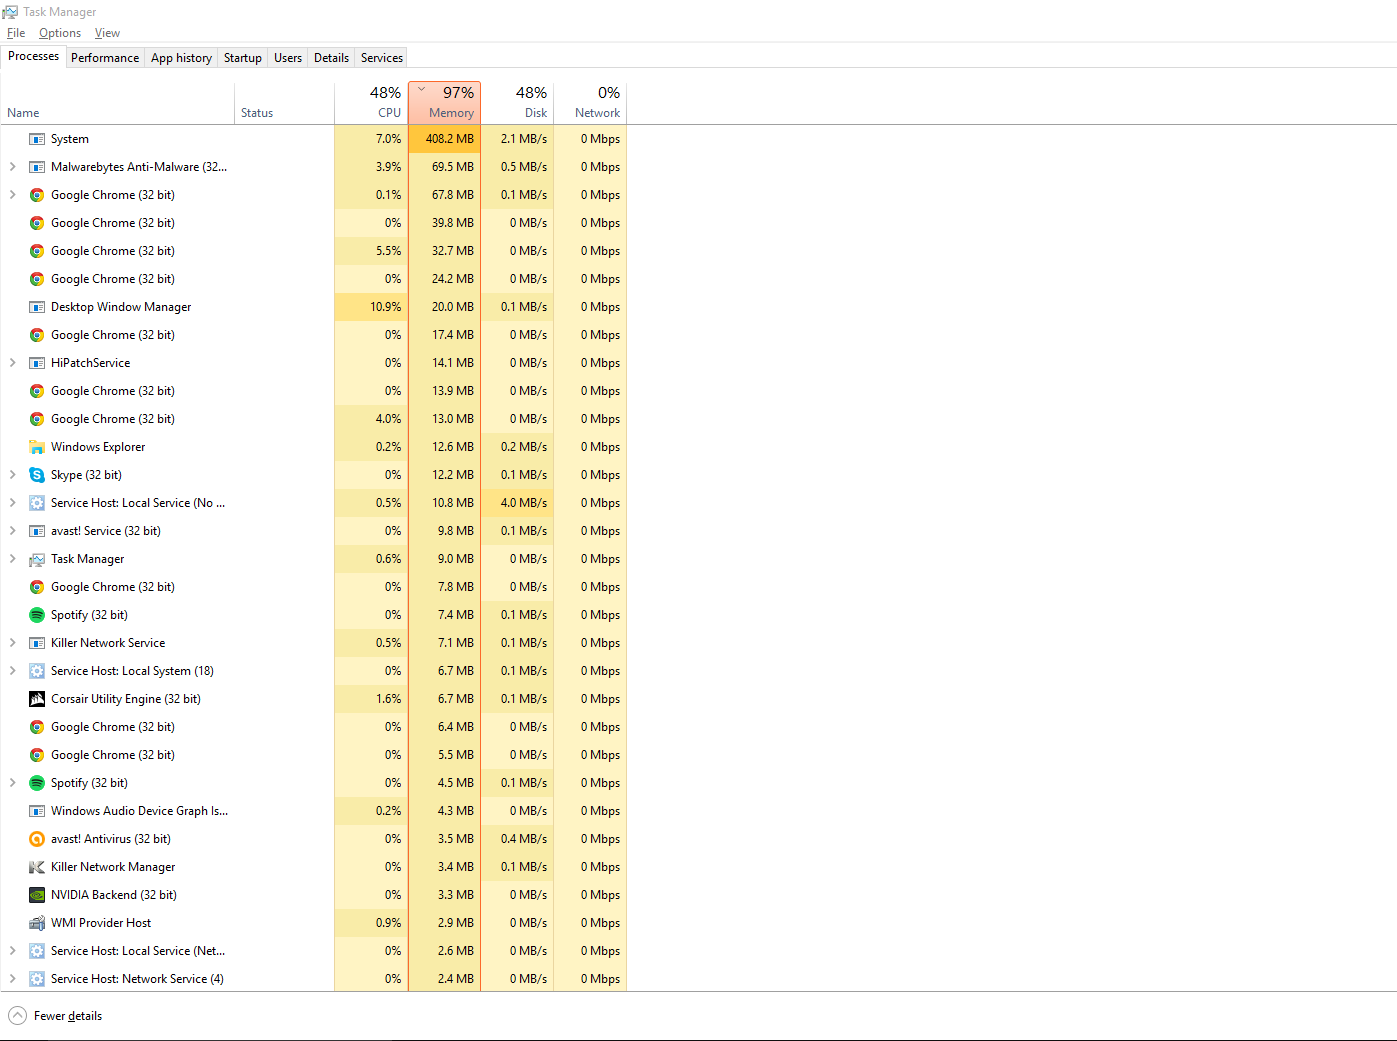
Task: Click the NVIDIA Backend icon
Action: pyautogui.click(x=37, y=895)
